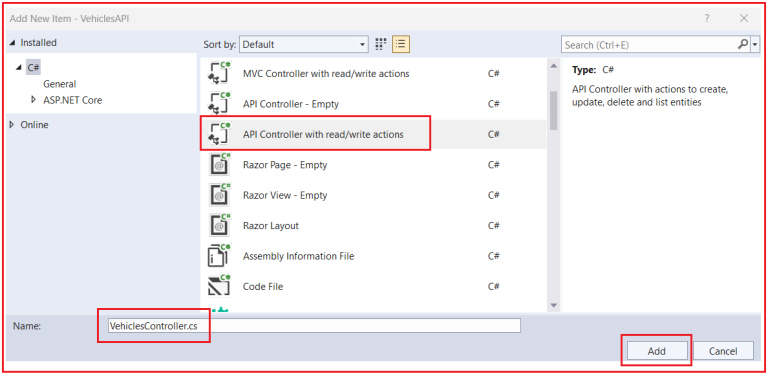Select the General category
The width and height of the screenshot is (768, 376).
(x=60, y=84)
